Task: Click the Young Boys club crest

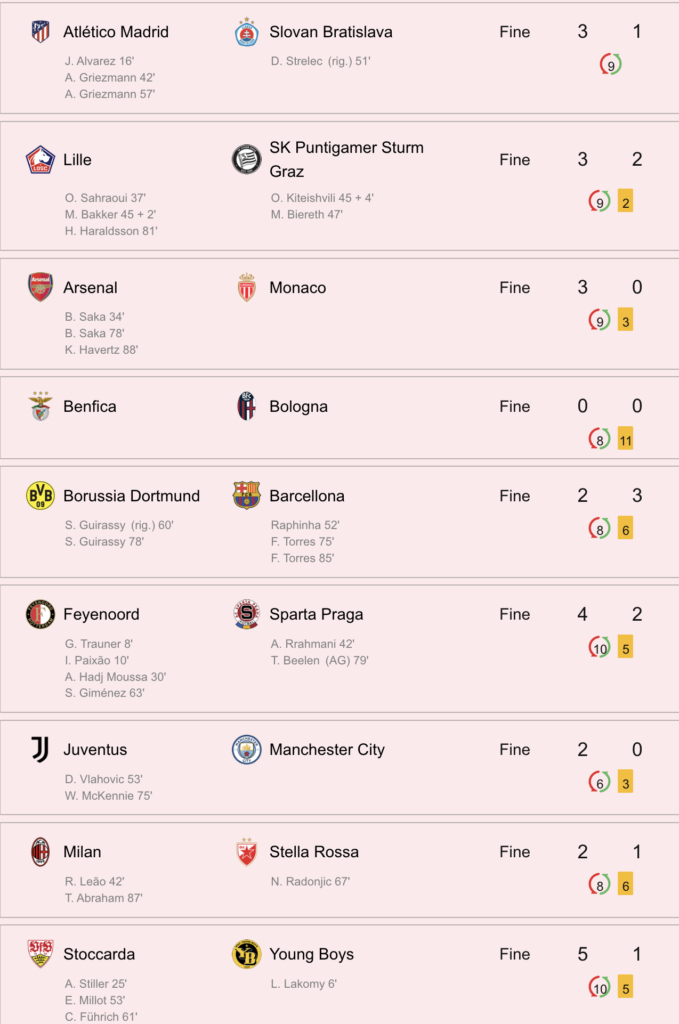Action: click(x=247, y=954)
